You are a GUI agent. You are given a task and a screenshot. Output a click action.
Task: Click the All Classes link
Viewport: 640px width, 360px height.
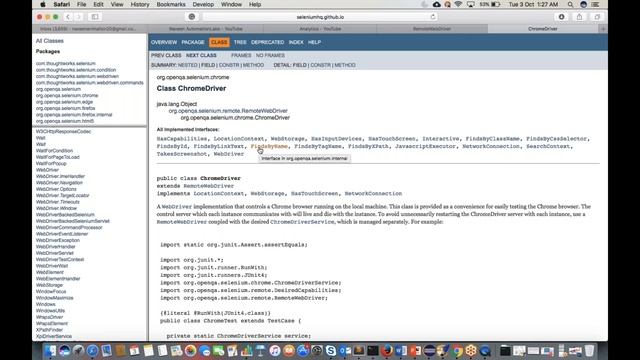(x=49, y=41)
